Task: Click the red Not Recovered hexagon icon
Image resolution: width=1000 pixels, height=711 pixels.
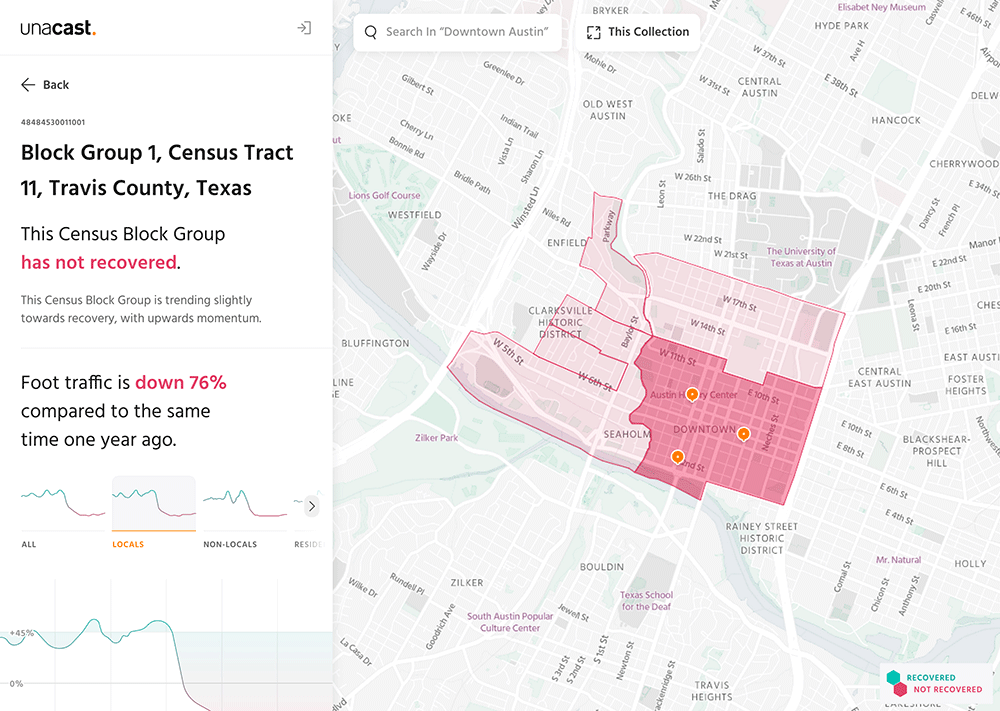Action: (x=900, y=689)
